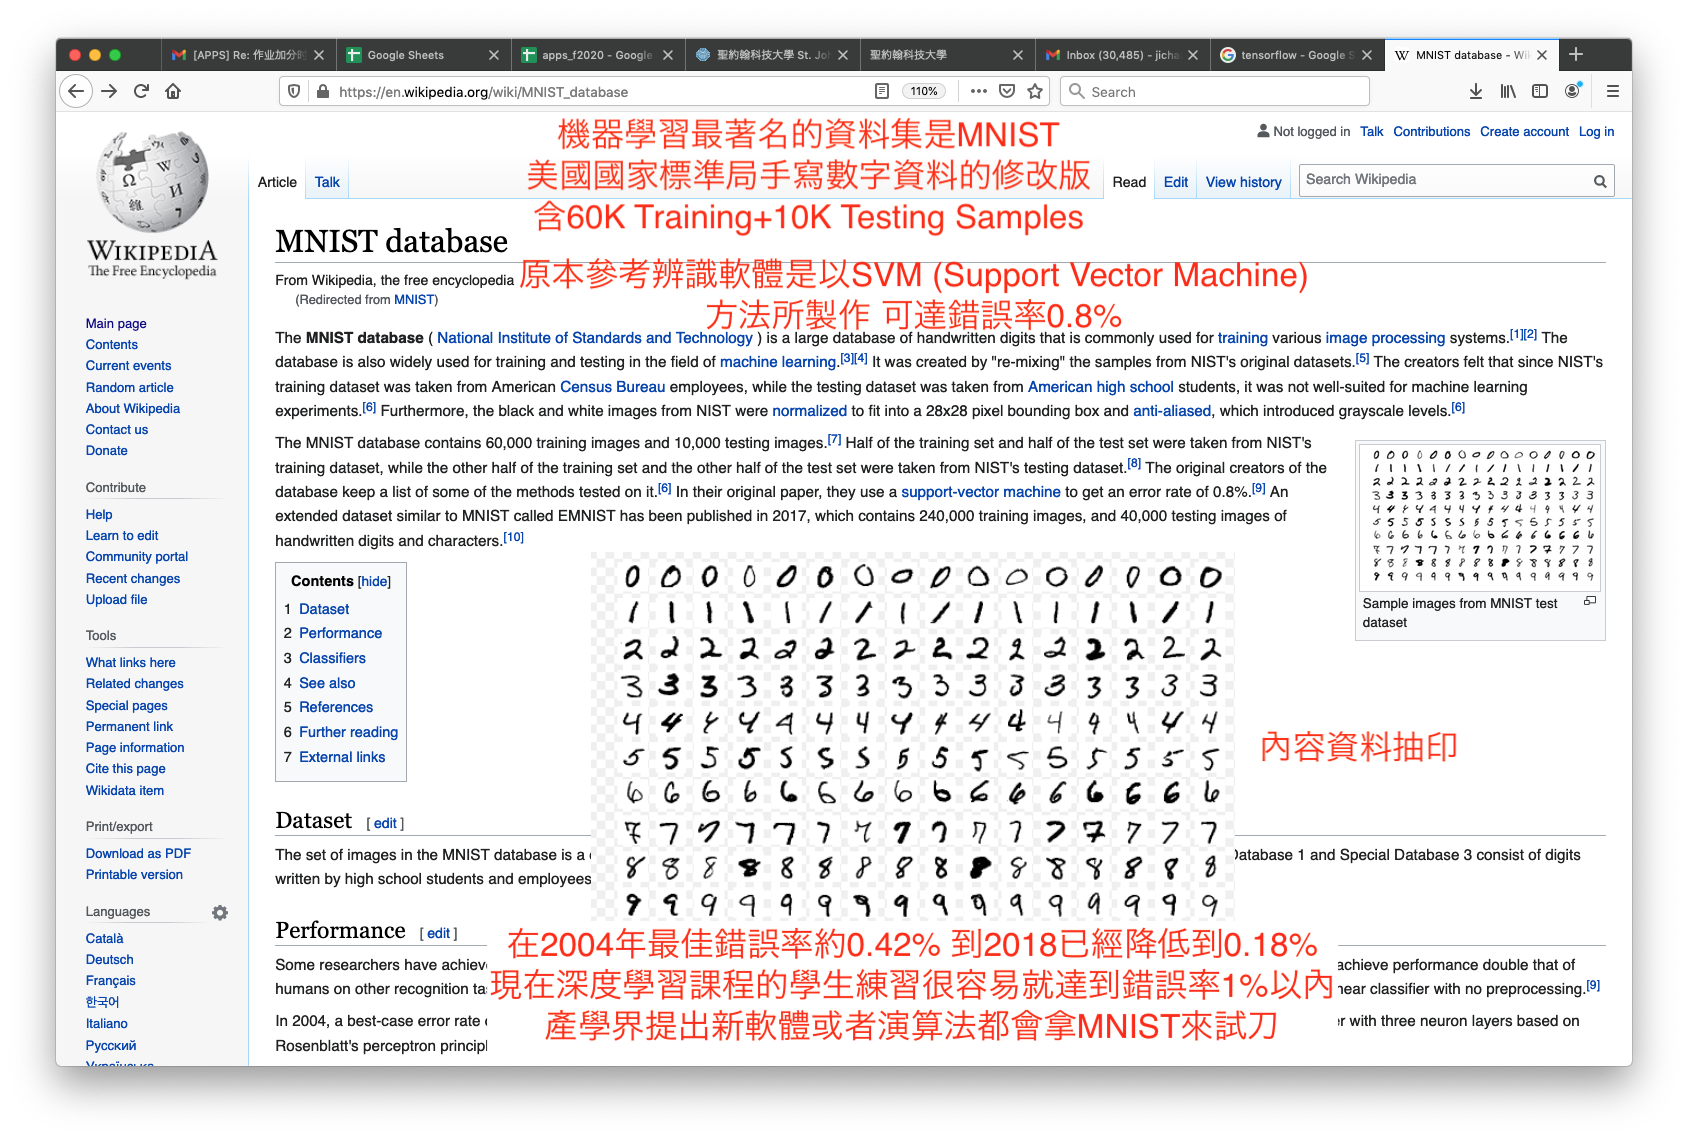Switch language to Français

click(x=110, y=980)
